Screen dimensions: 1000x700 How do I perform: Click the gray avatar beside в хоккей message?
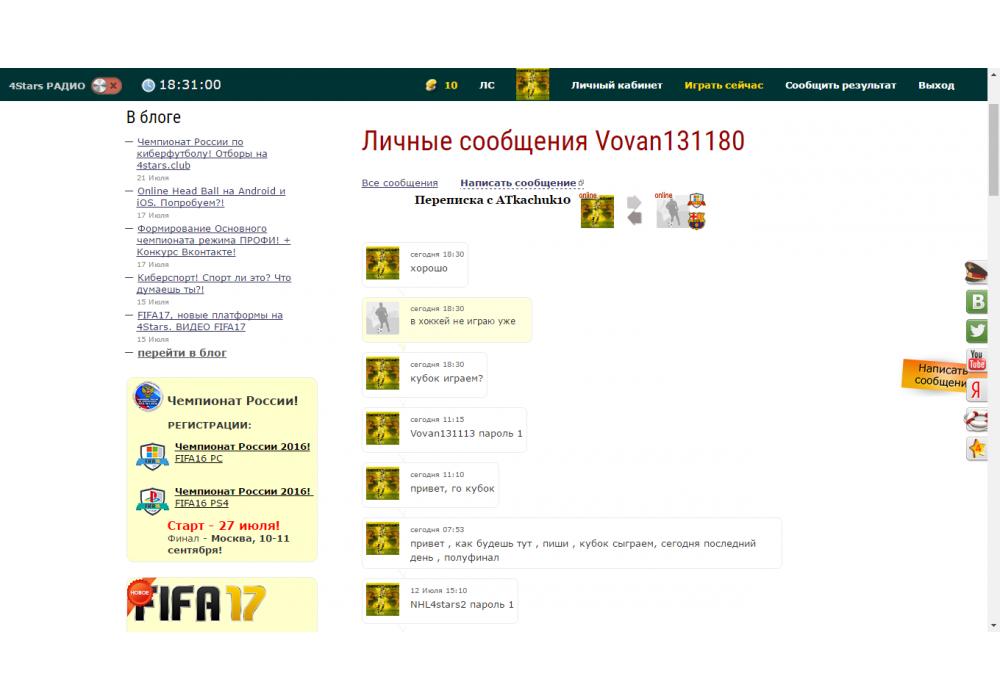[x=383, y=318]
